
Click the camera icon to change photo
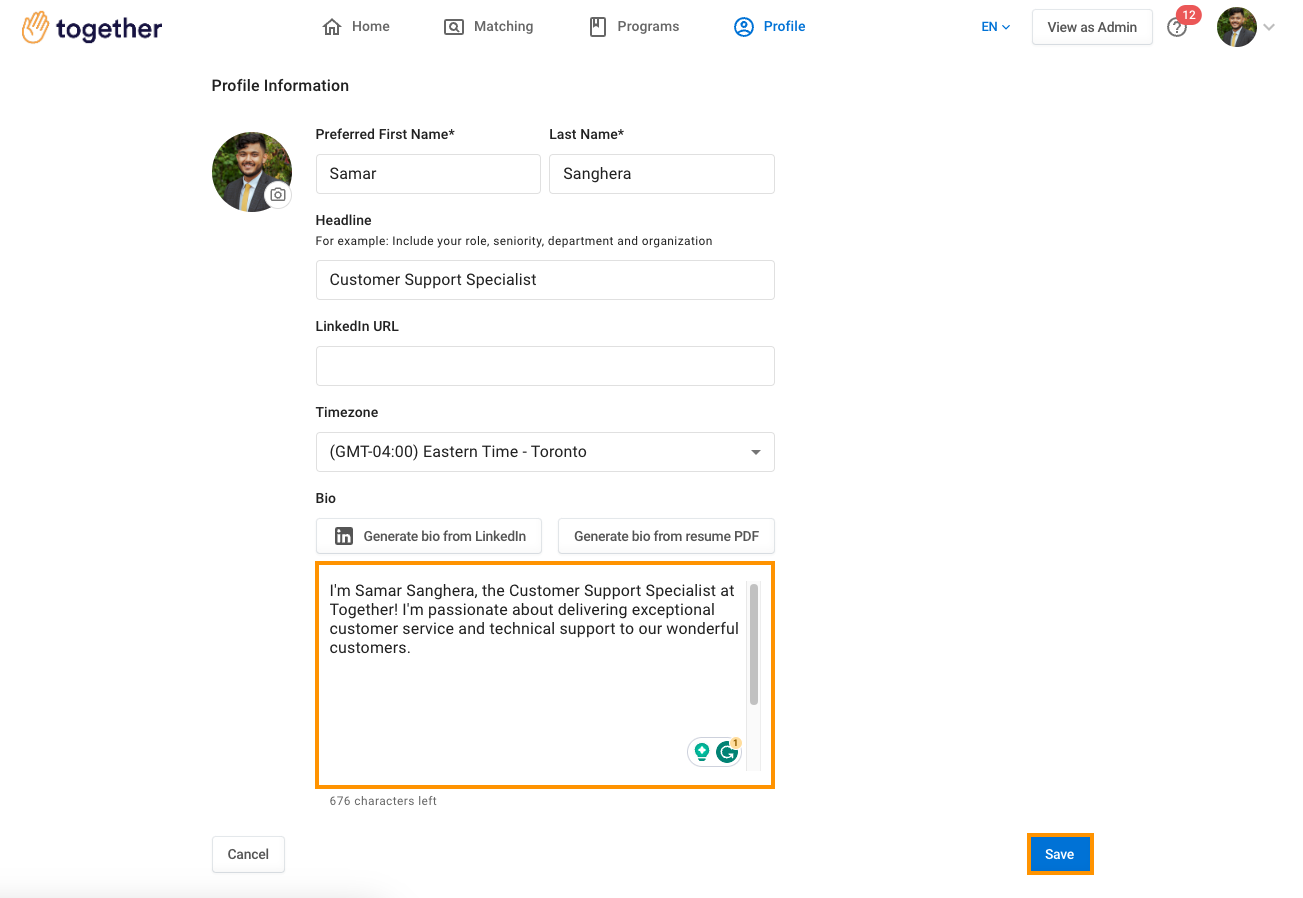tap(278, 195)
